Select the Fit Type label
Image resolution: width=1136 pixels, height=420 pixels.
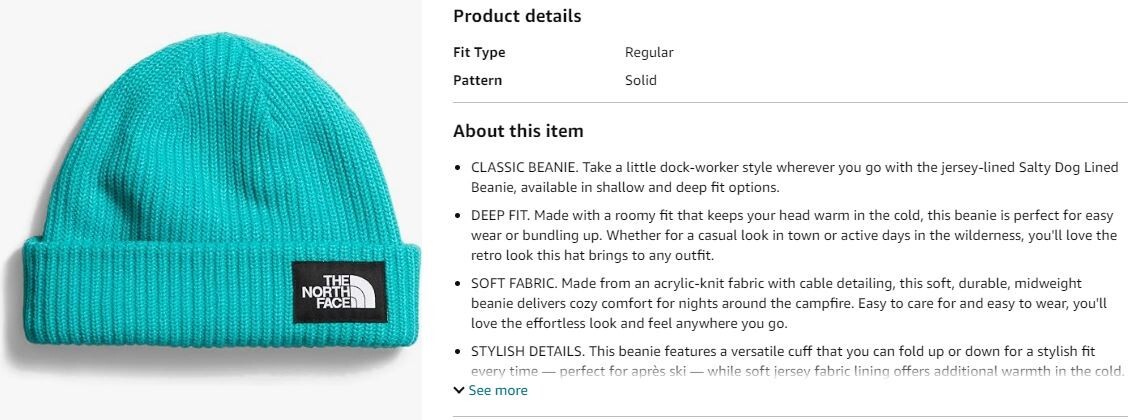click(x=480, y=53)
